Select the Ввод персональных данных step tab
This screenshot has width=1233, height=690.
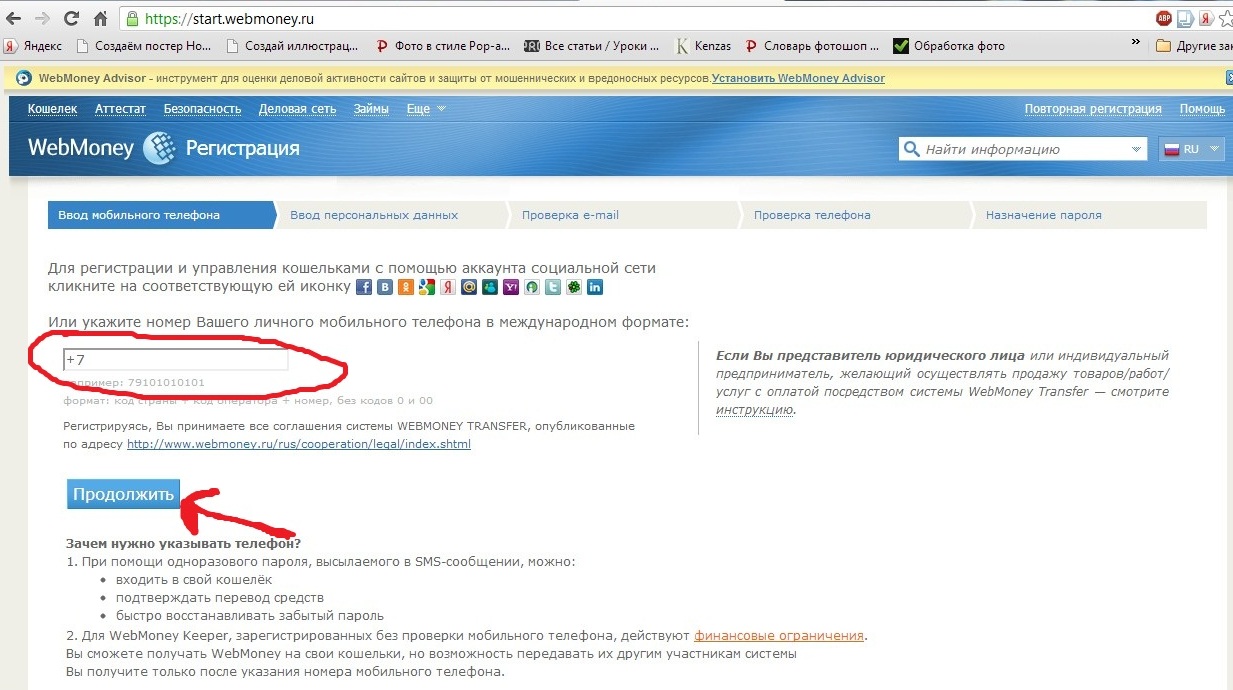pos(391,215)
